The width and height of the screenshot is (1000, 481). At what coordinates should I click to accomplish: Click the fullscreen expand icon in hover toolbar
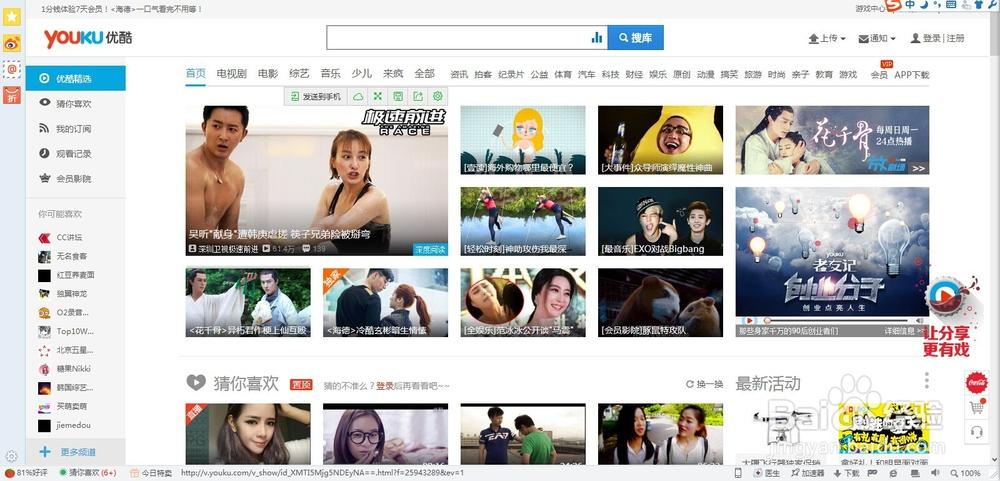pos(378,96)
